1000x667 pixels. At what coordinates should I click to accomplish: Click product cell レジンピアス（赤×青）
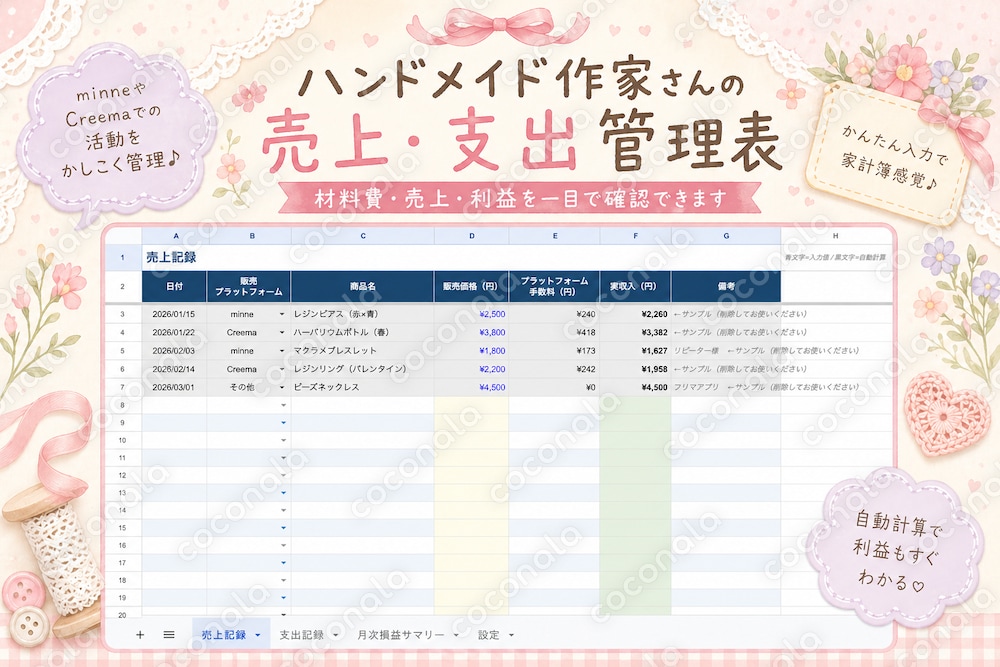point(363,314)
